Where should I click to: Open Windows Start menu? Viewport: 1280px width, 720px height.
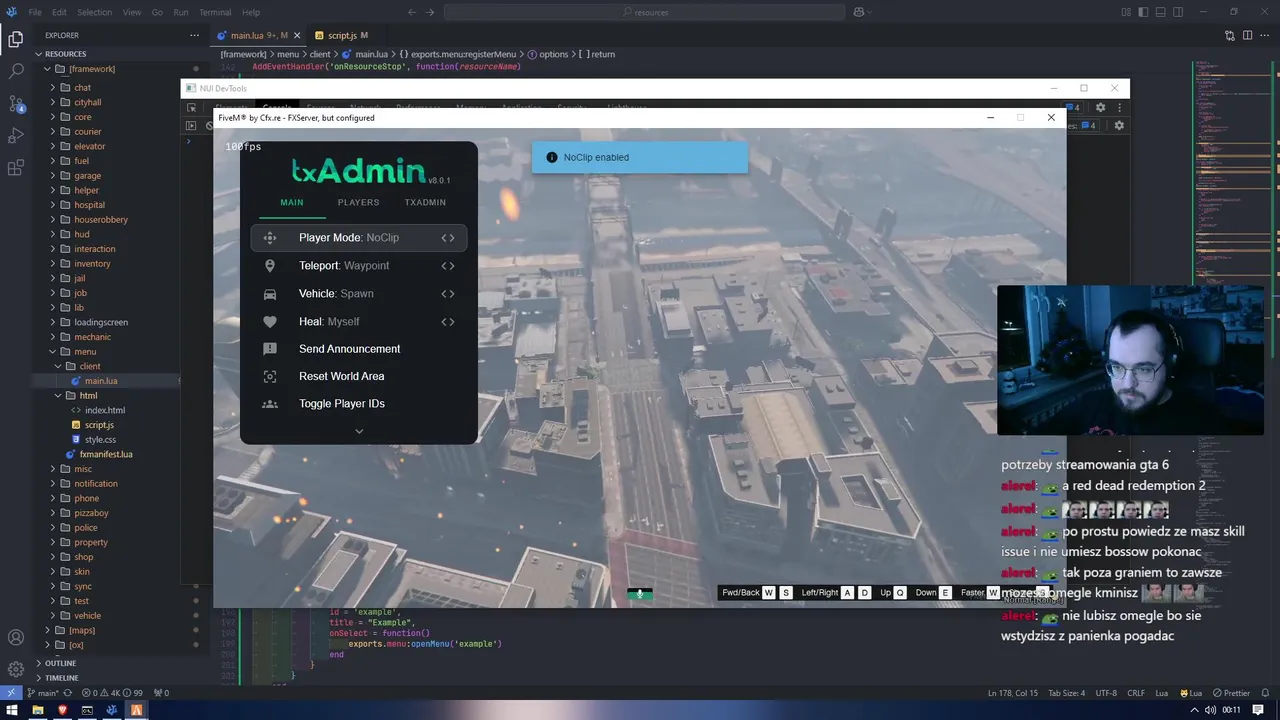click(12, 710)
